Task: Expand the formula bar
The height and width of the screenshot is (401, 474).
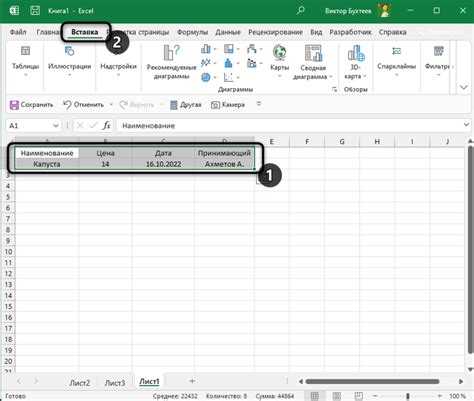Action: click(466, 125)
